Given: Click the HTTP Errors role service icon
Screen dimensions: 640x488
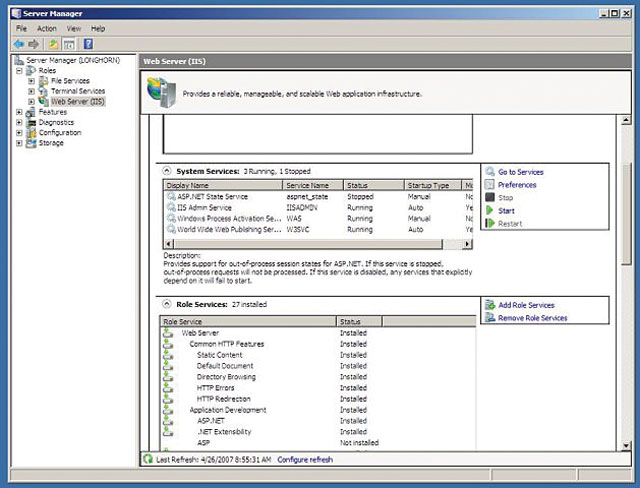Looking at the screenshot, I should (168, 388).
